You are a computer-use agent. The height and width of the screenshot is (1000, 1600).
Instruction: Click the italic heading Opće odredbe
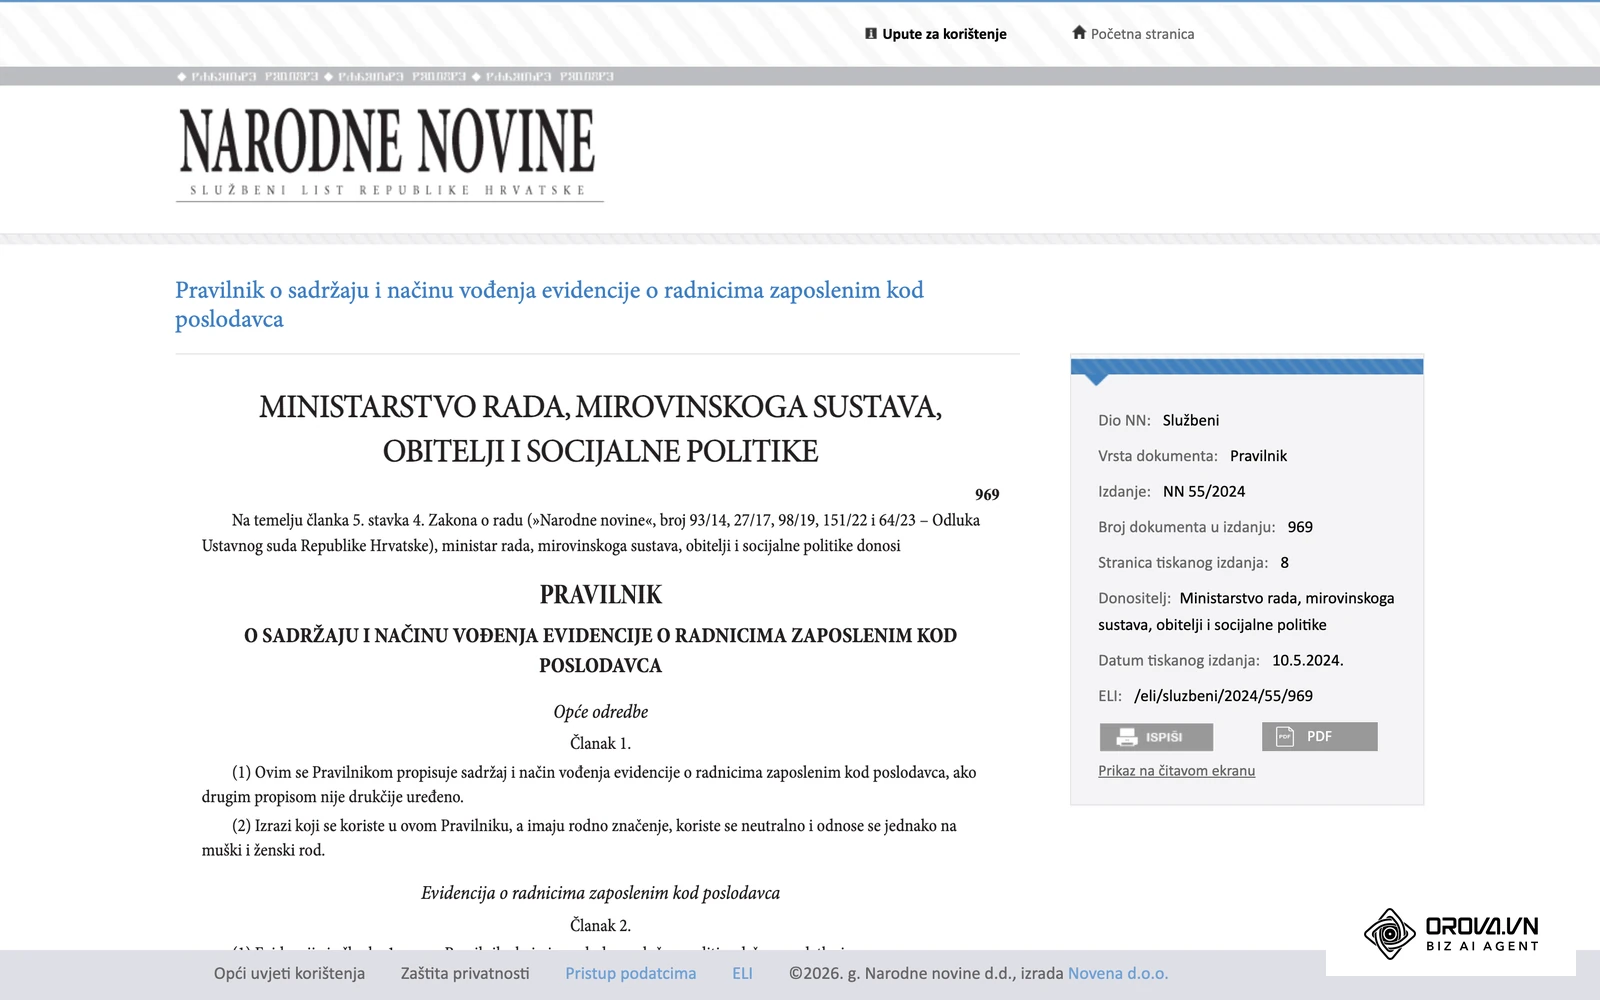coord(600,711)
